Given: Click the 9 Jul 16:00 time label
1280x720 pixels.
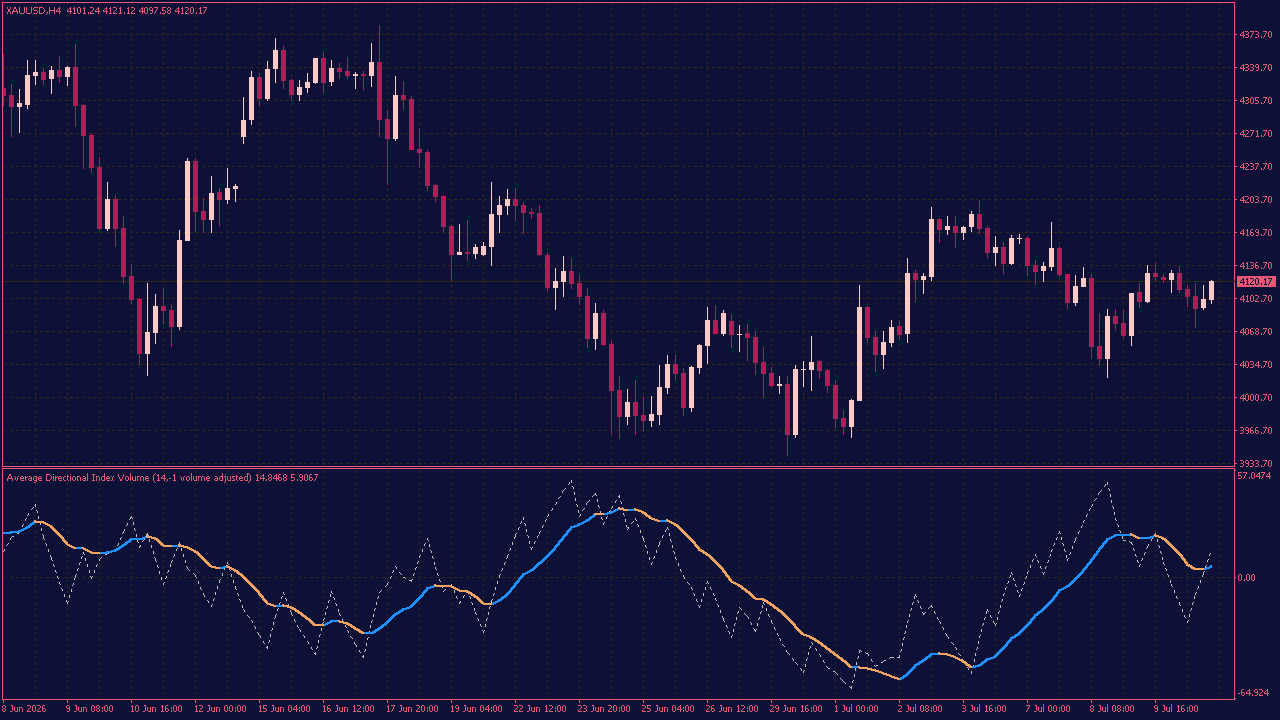Looking at the screenshot, I should pos(1176,709).
